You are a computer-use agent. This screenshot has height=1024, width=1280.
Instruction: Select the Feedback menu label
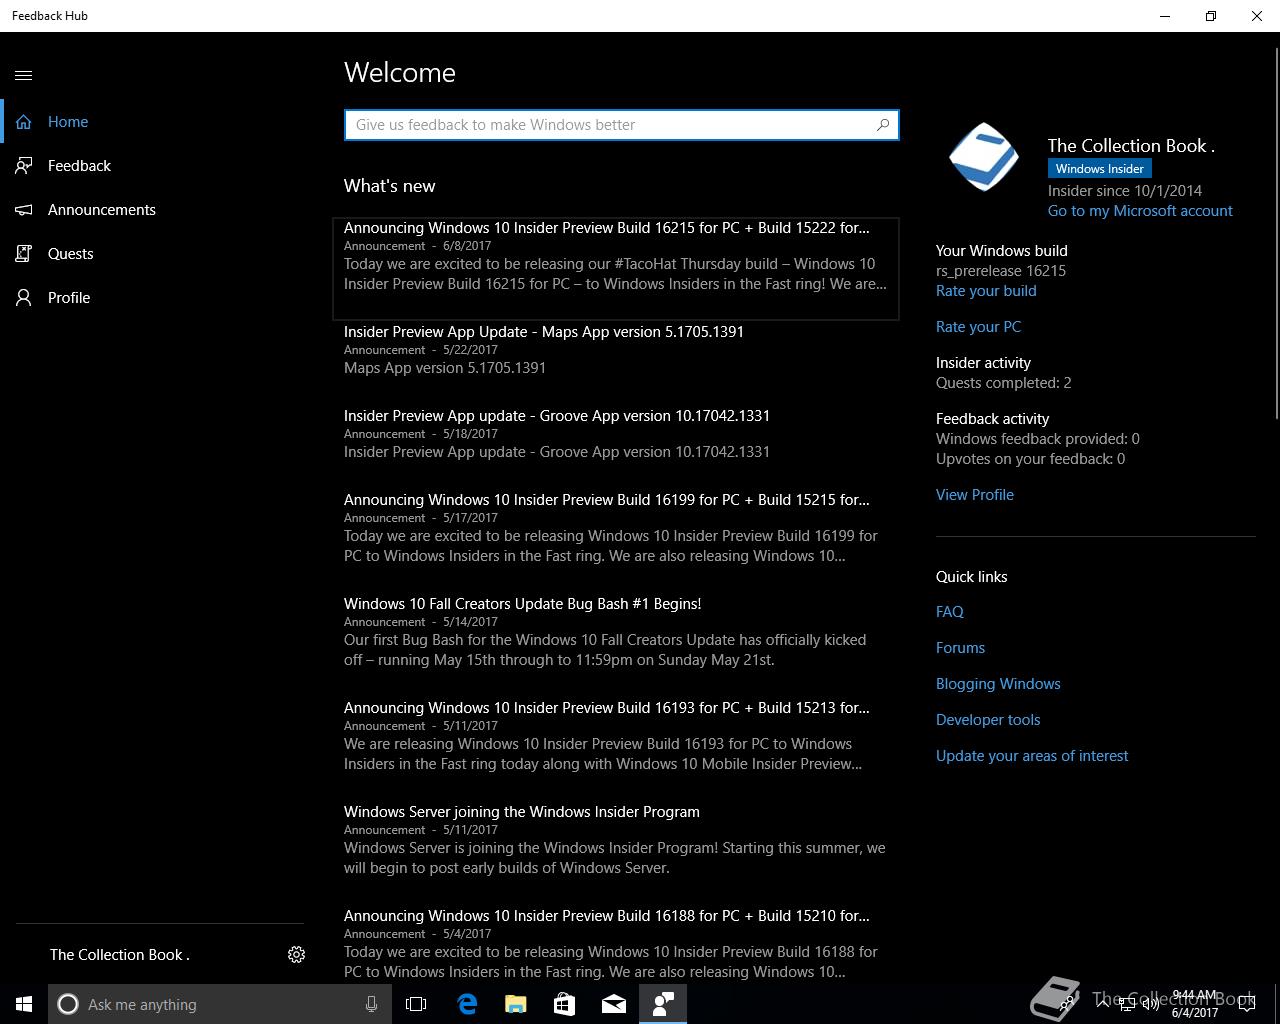[x=79, y=166]
